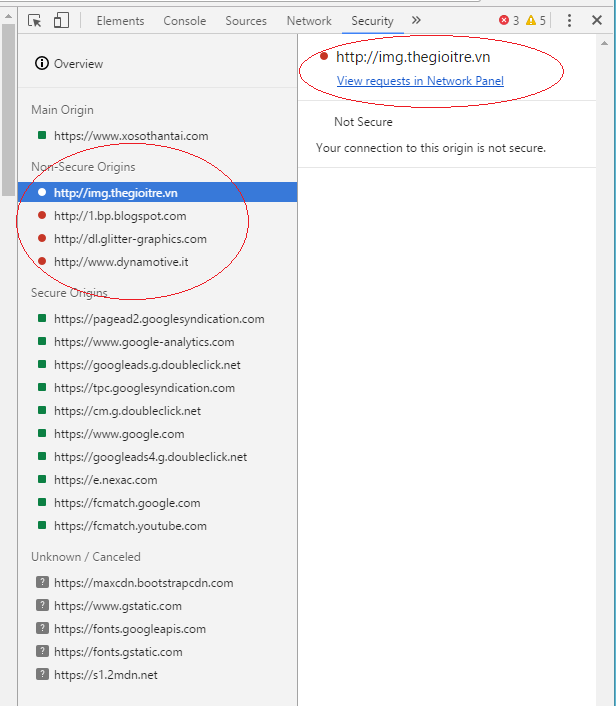Switch to the Console tab
The width and height of the screenshot is (616, 706).
184,20
